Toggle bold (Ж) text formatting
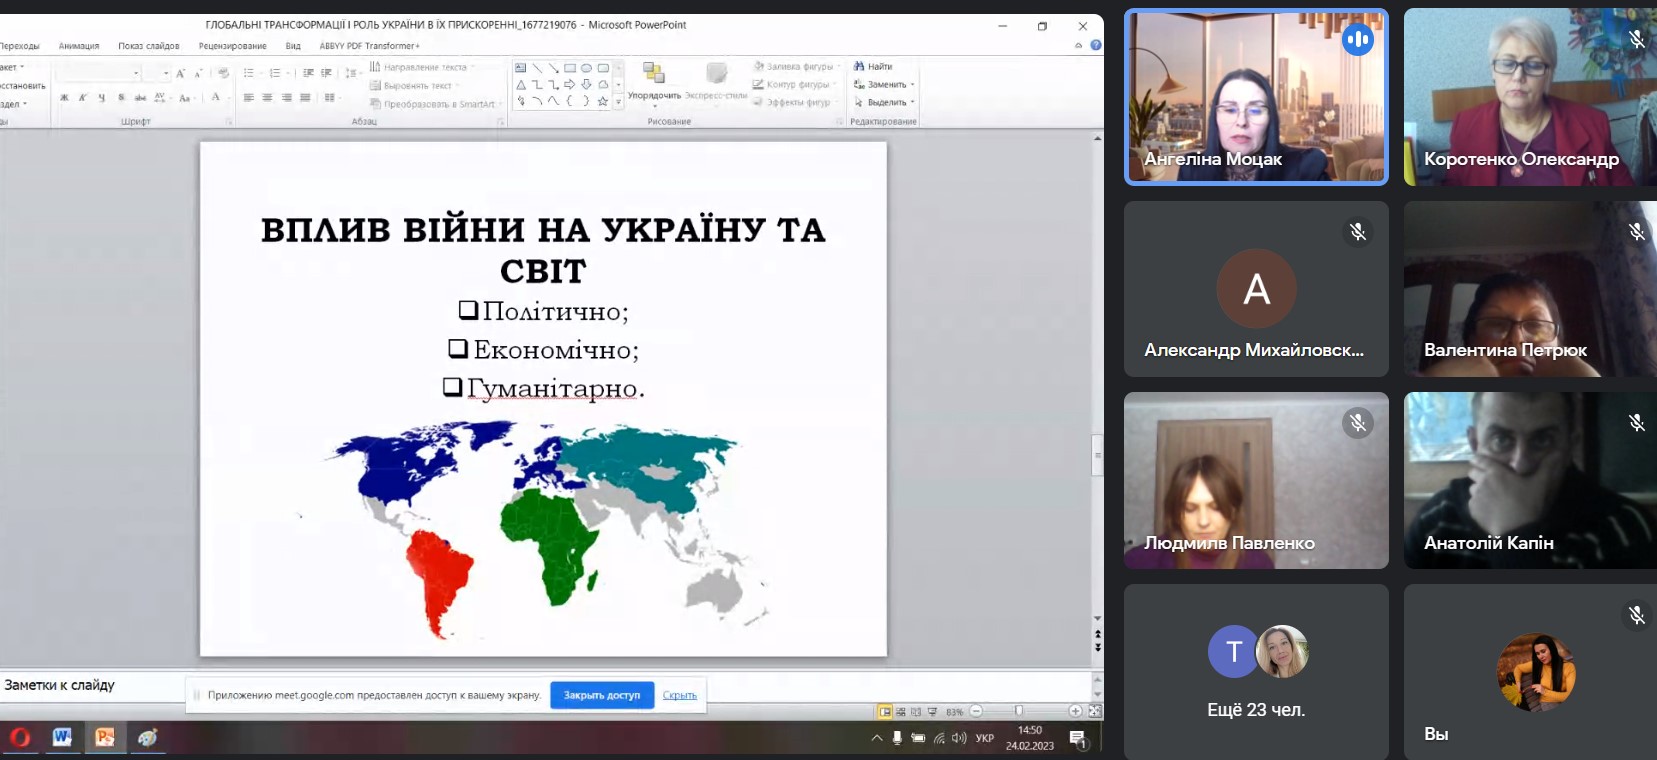This screenshot has height=760, width=1657. 64,98
